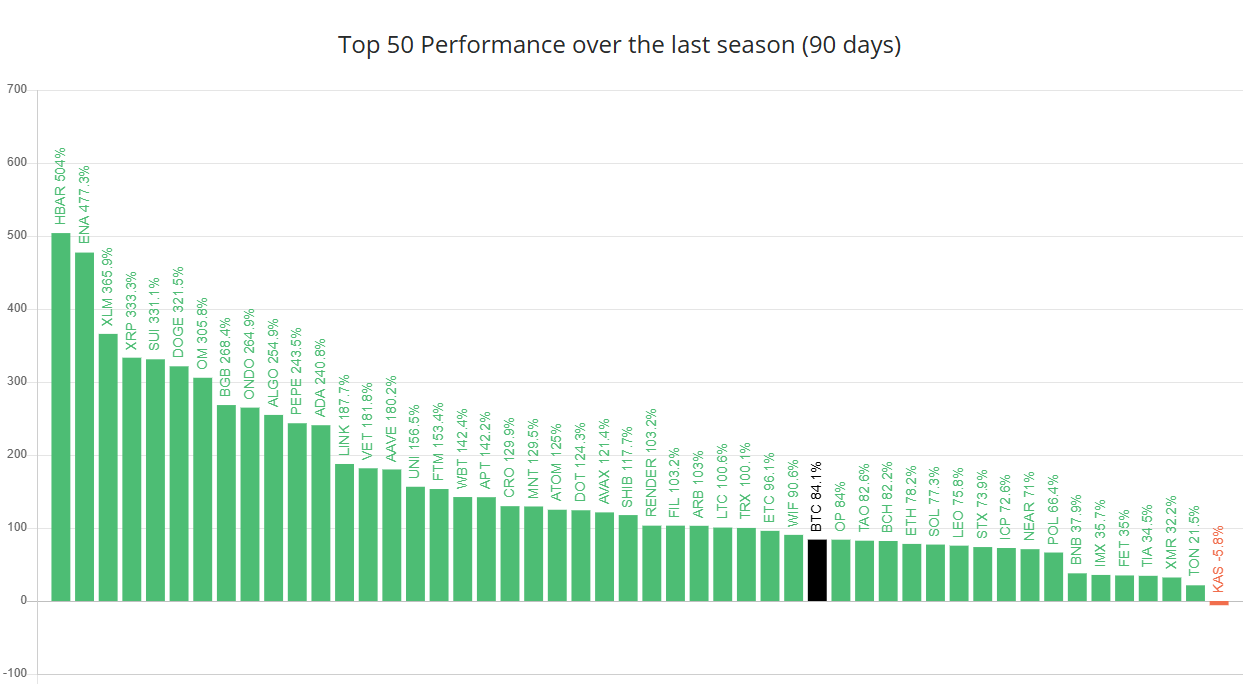1253x688 pixels.
Task: Select the black BTC 84.1% bar
Action: (x=817, y=570)
